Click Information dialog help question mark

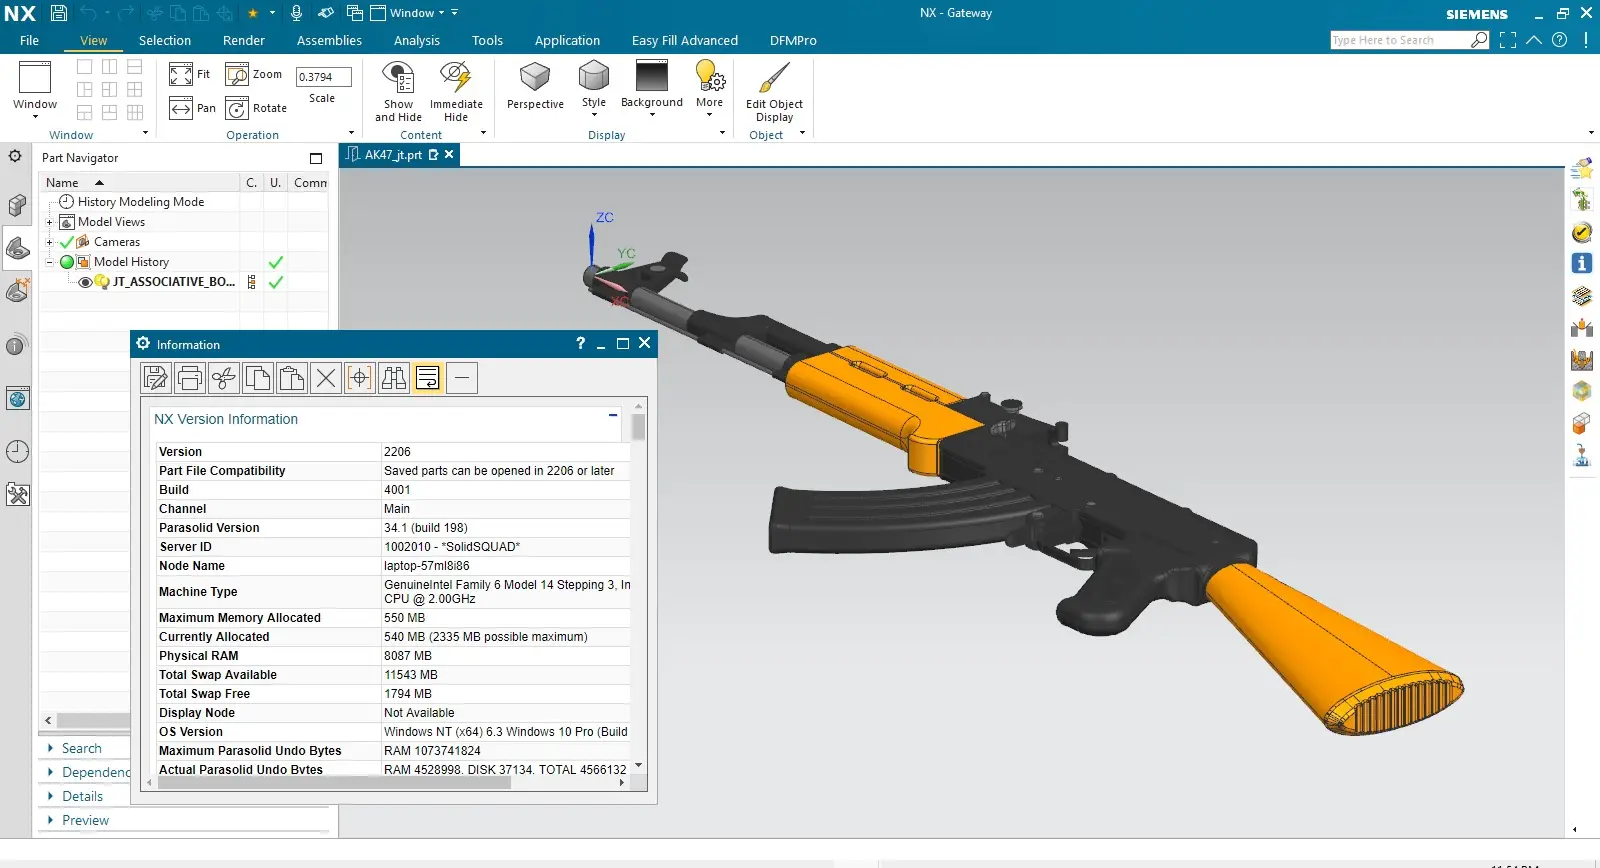(580, 343)
